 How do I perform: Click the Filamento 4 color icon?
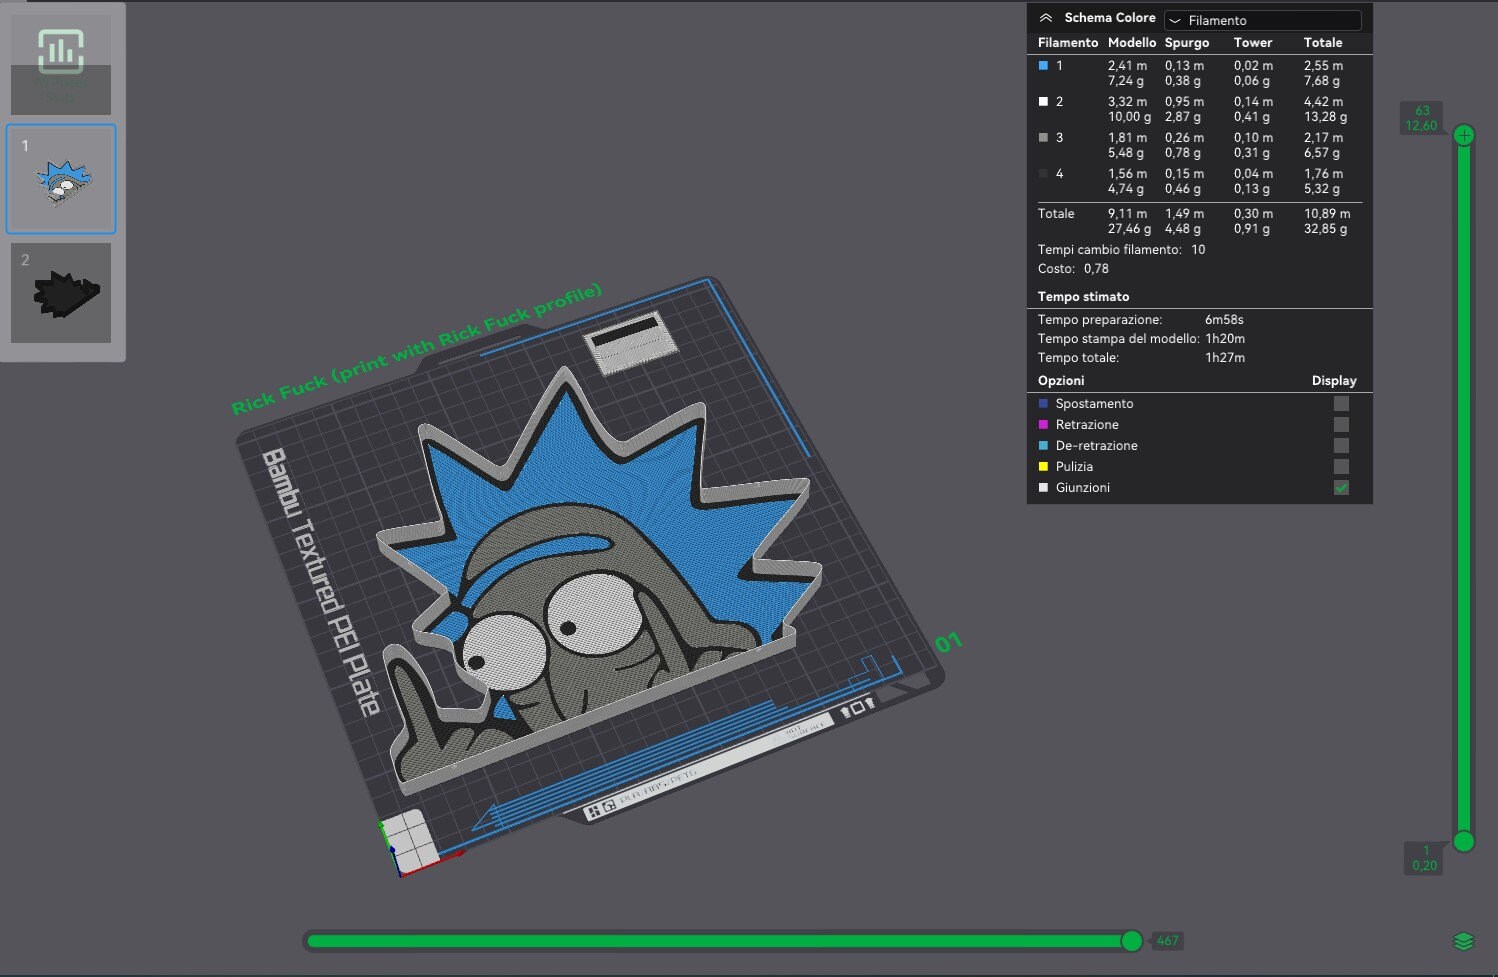(1042, 173)
